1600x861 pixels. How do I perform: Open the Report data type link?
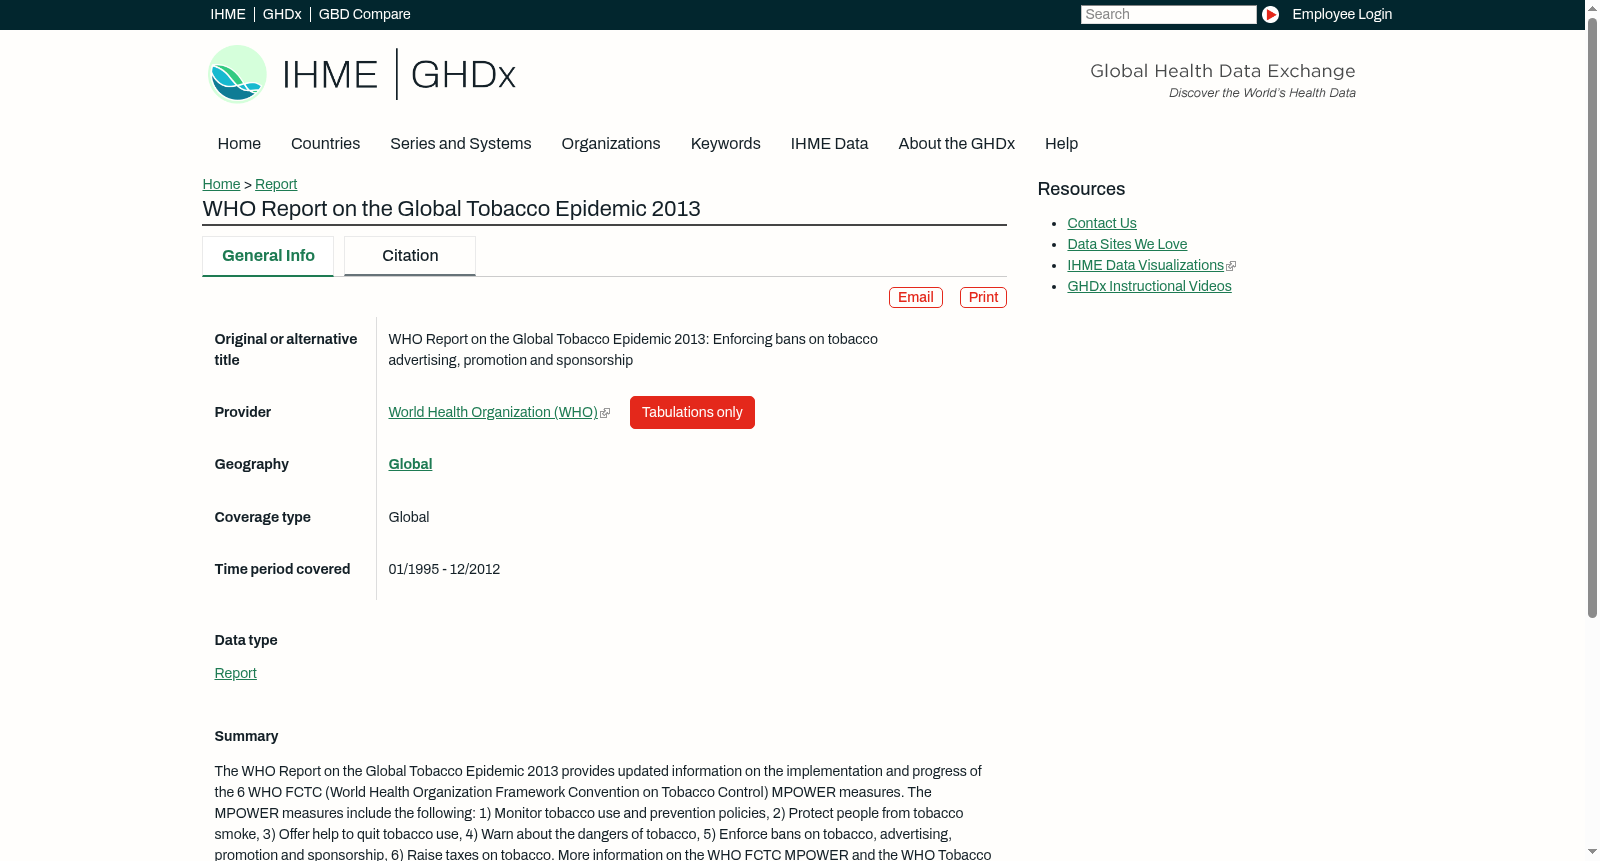[x=235, y=673]
